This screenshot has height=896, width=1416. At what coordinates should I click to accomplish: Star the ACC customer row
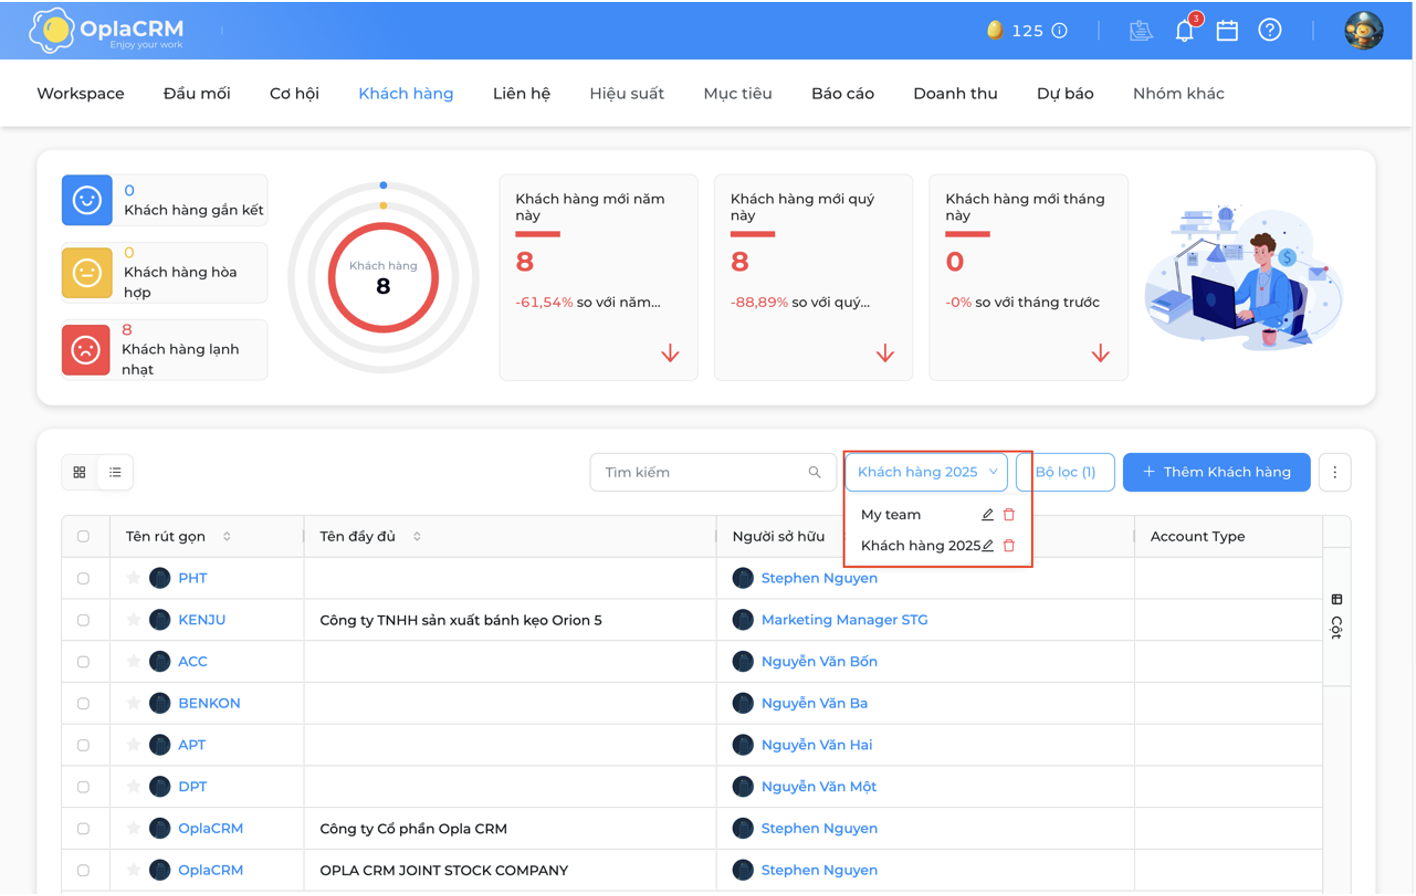[133, 662]
